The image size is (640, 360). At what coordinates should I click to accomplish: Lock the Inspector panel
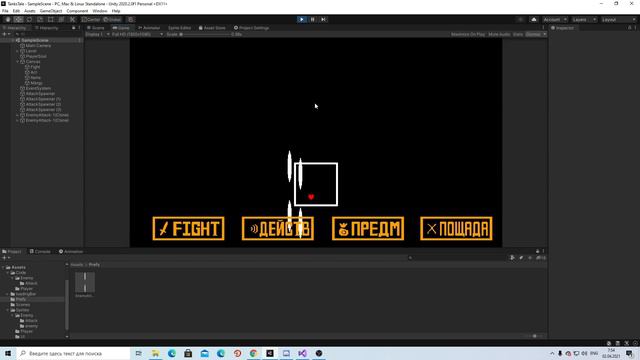[630, 28]
